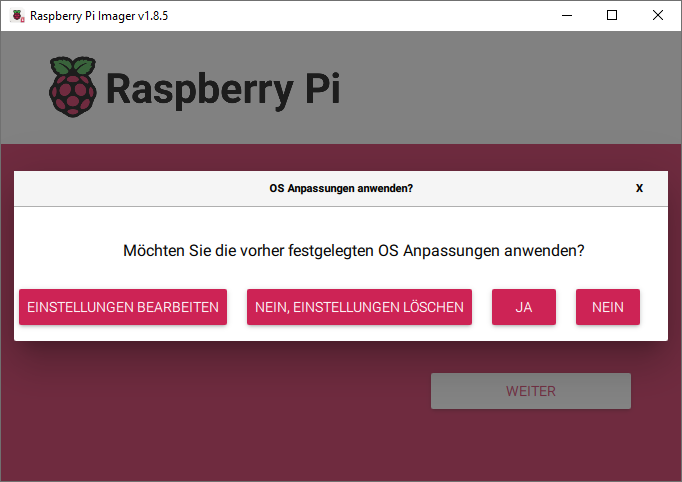Minimize the Raspberry Pi Imager window
This screenshot has width=682, height=482.
pyautogui.click(x=567, y=16)
